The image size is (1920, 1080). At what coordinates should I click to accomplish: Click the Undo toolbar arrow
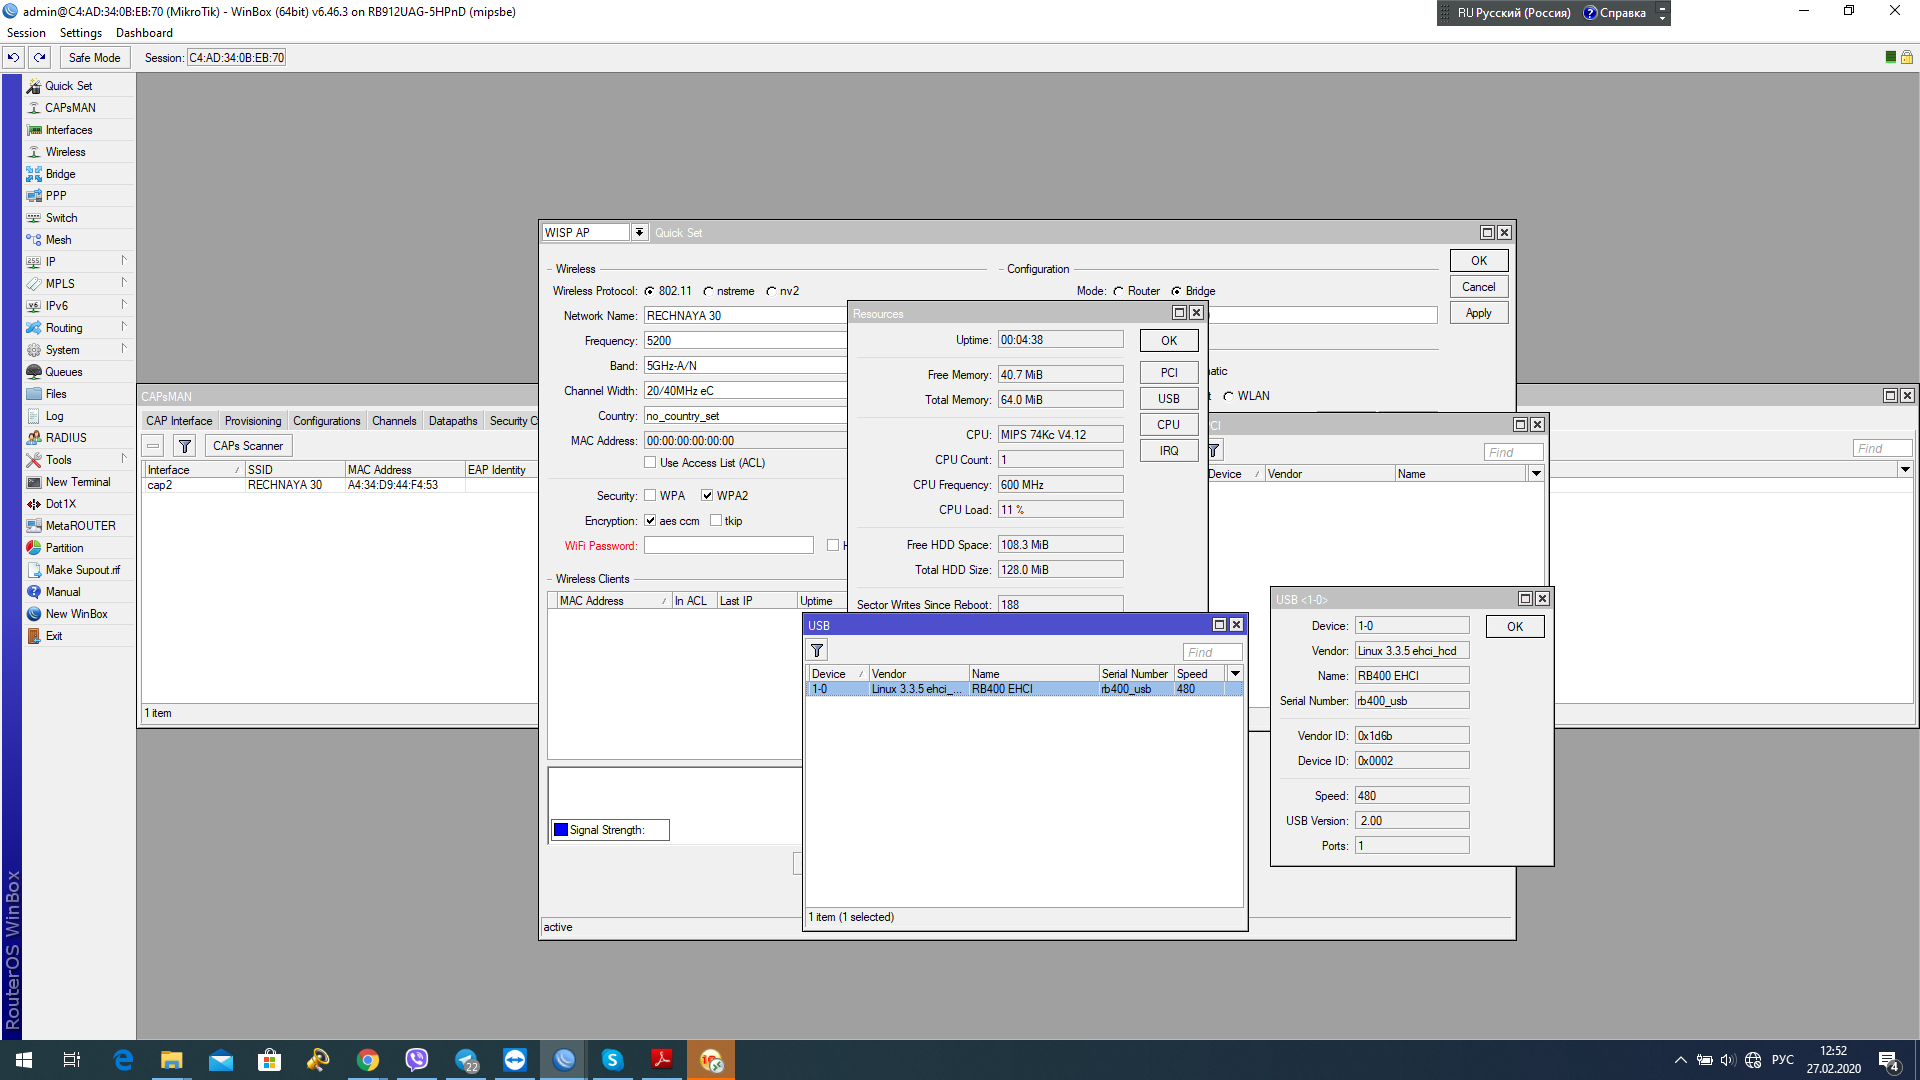point(14,57)
